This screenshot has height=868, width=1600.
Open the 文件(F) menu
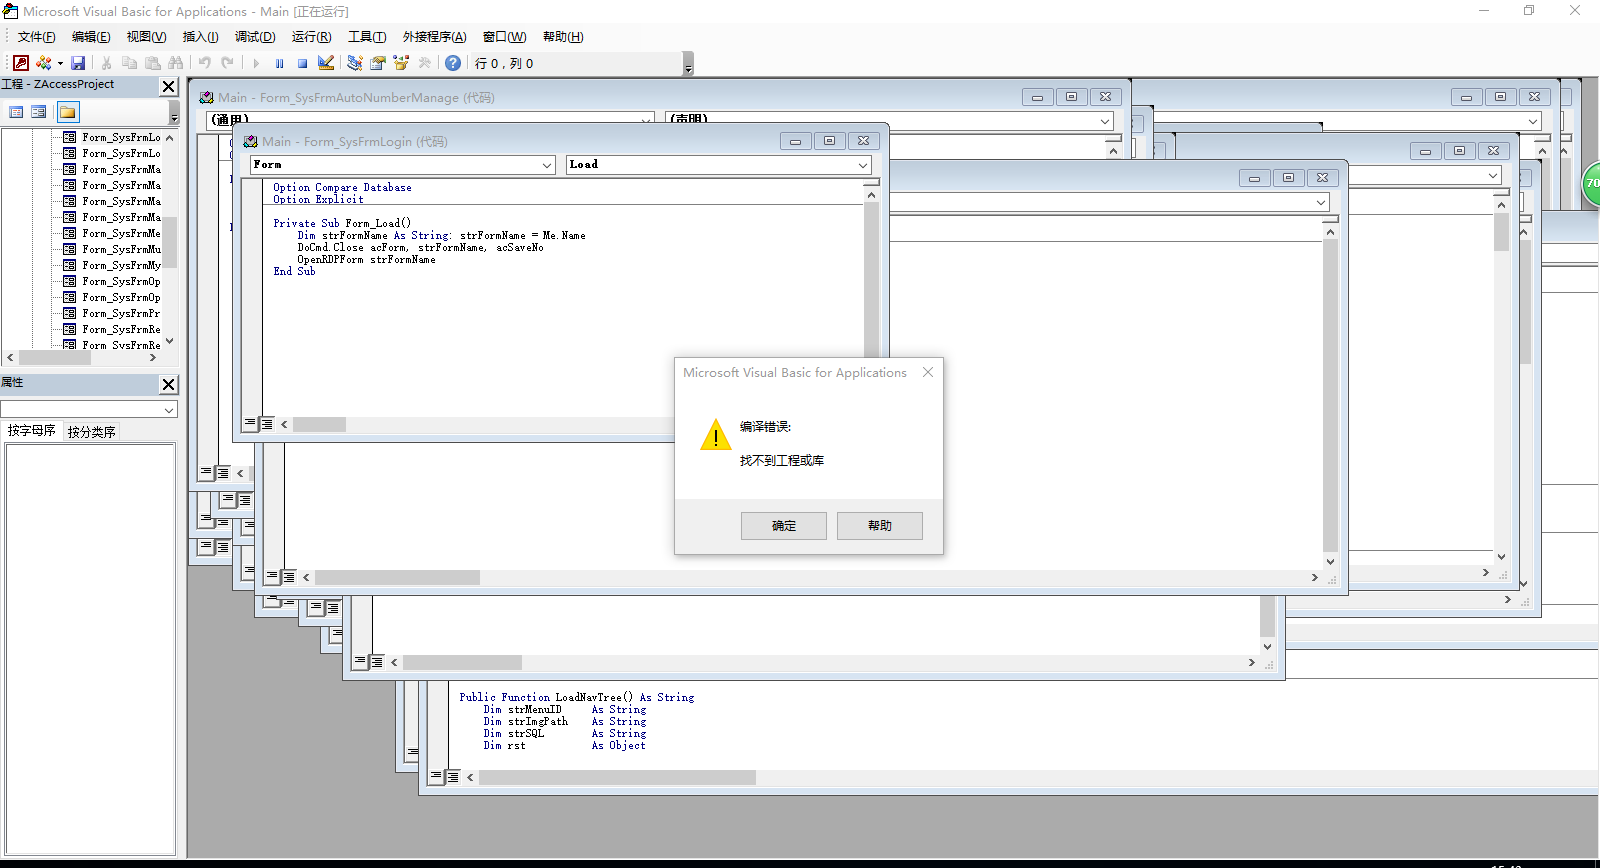click(37, 37)
